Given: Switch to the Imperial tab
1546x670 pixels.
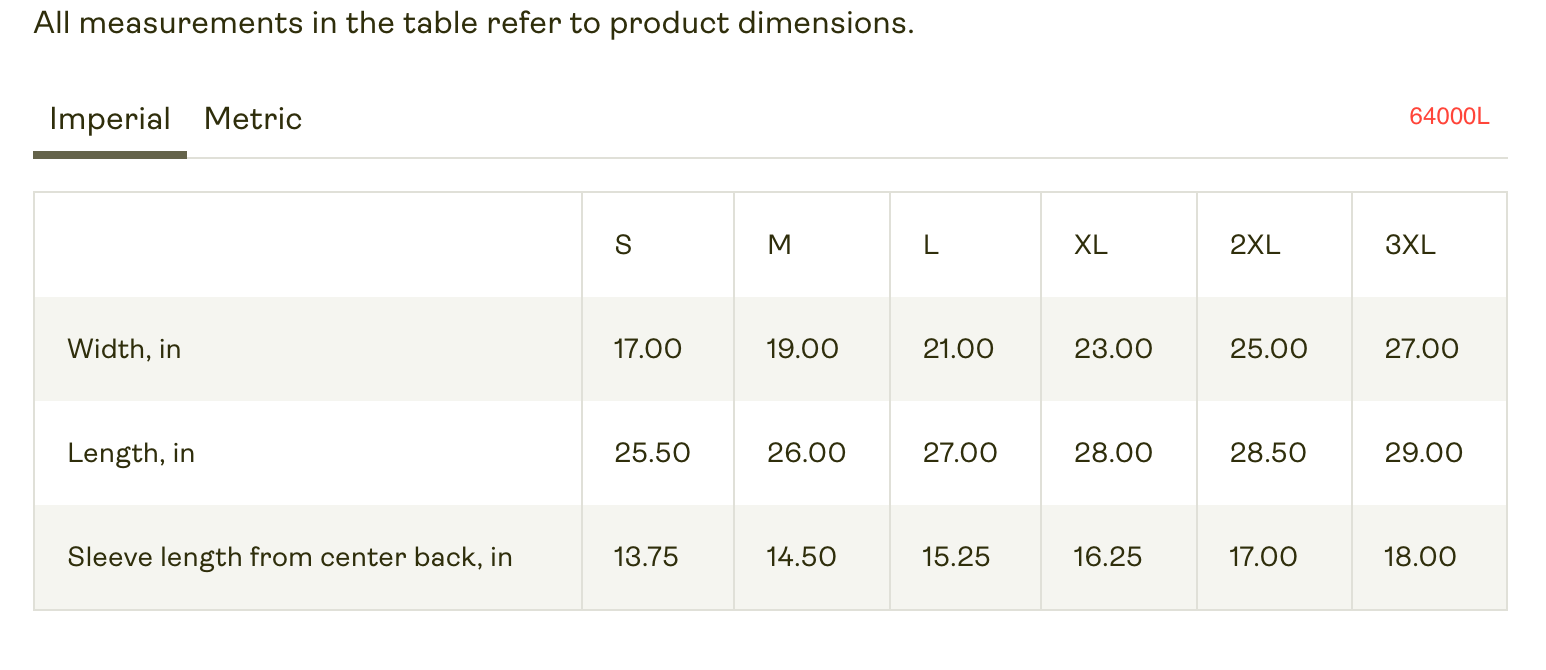Looking at the screenshot, I should point(110,119).
